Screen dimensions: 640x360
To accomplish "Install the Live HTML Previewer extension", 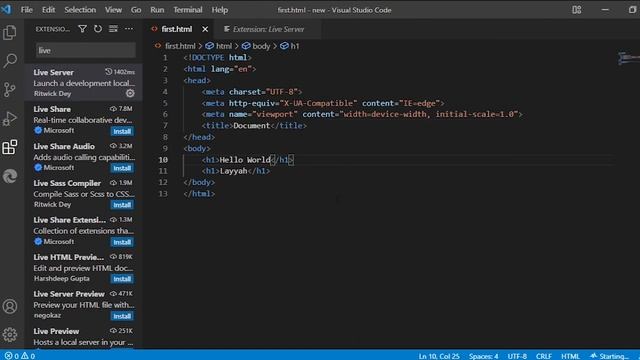I will coord(122,279).
